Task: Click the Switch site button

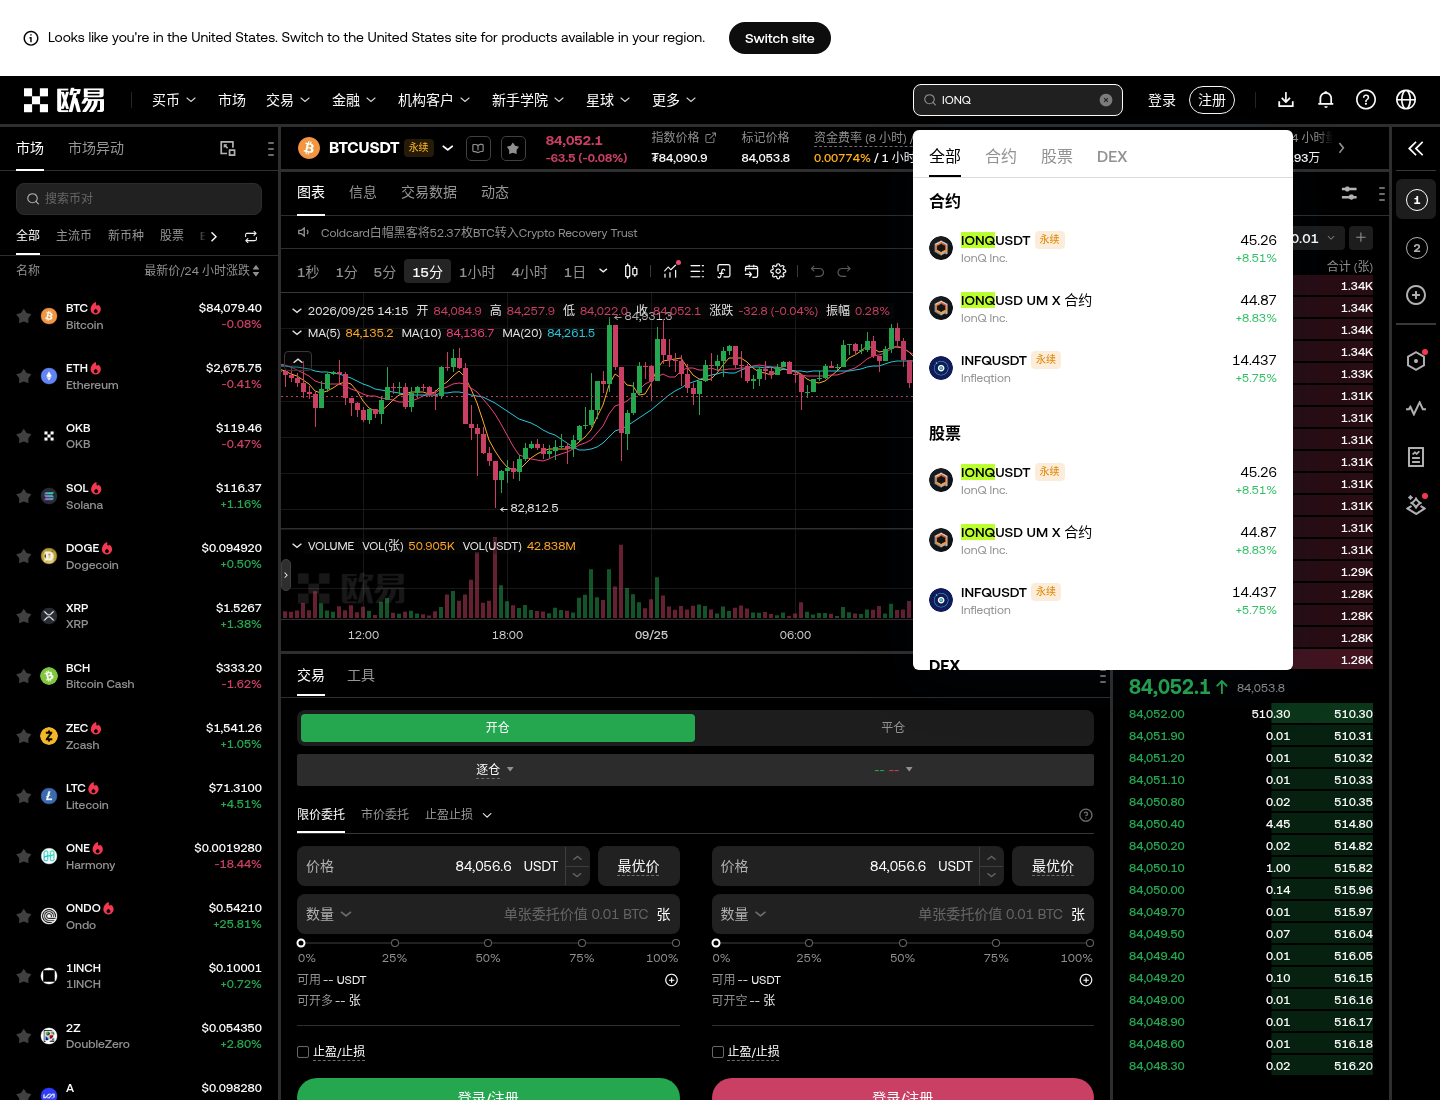Action: [x=780, y=38]
